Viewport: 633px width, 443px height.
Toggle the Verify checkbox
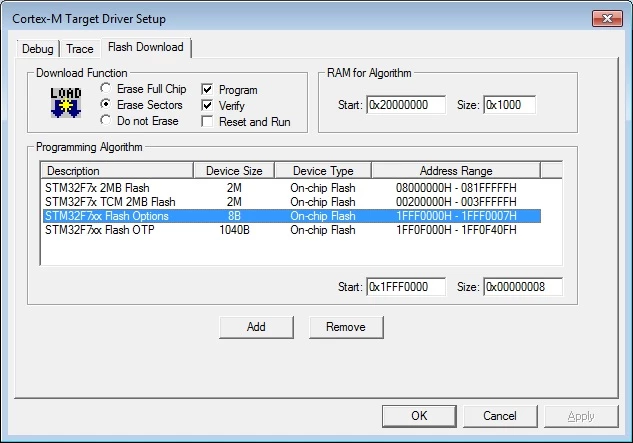207,106
